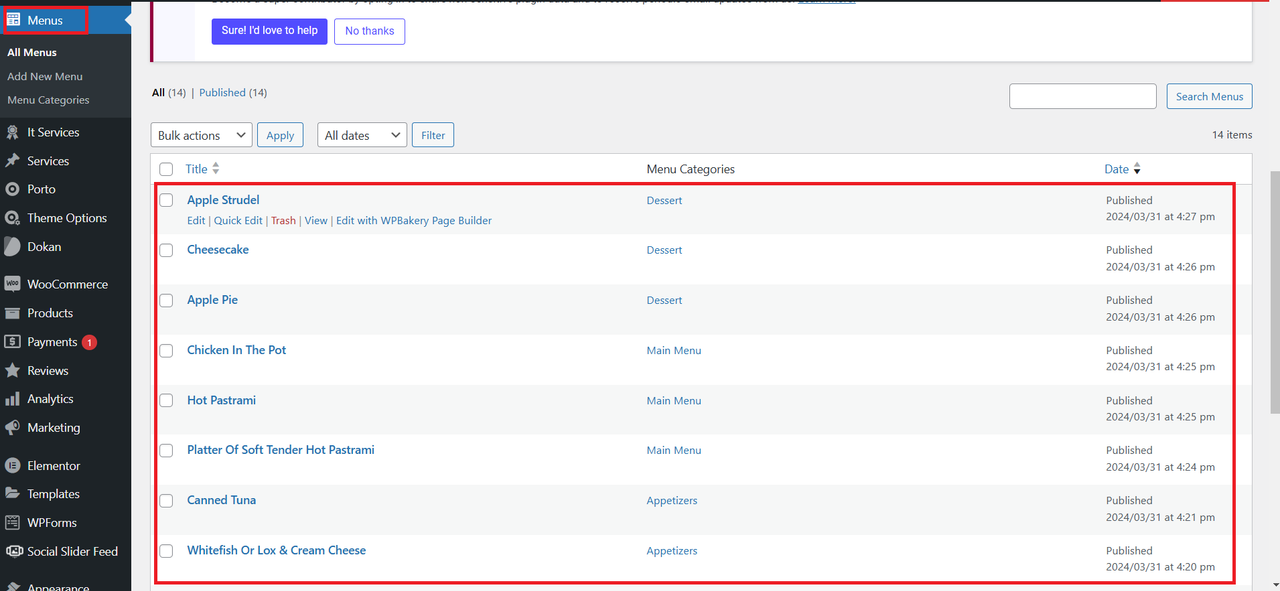Check the Canned Tuna row checkbox
The image size is (1280, 591).
166,500
